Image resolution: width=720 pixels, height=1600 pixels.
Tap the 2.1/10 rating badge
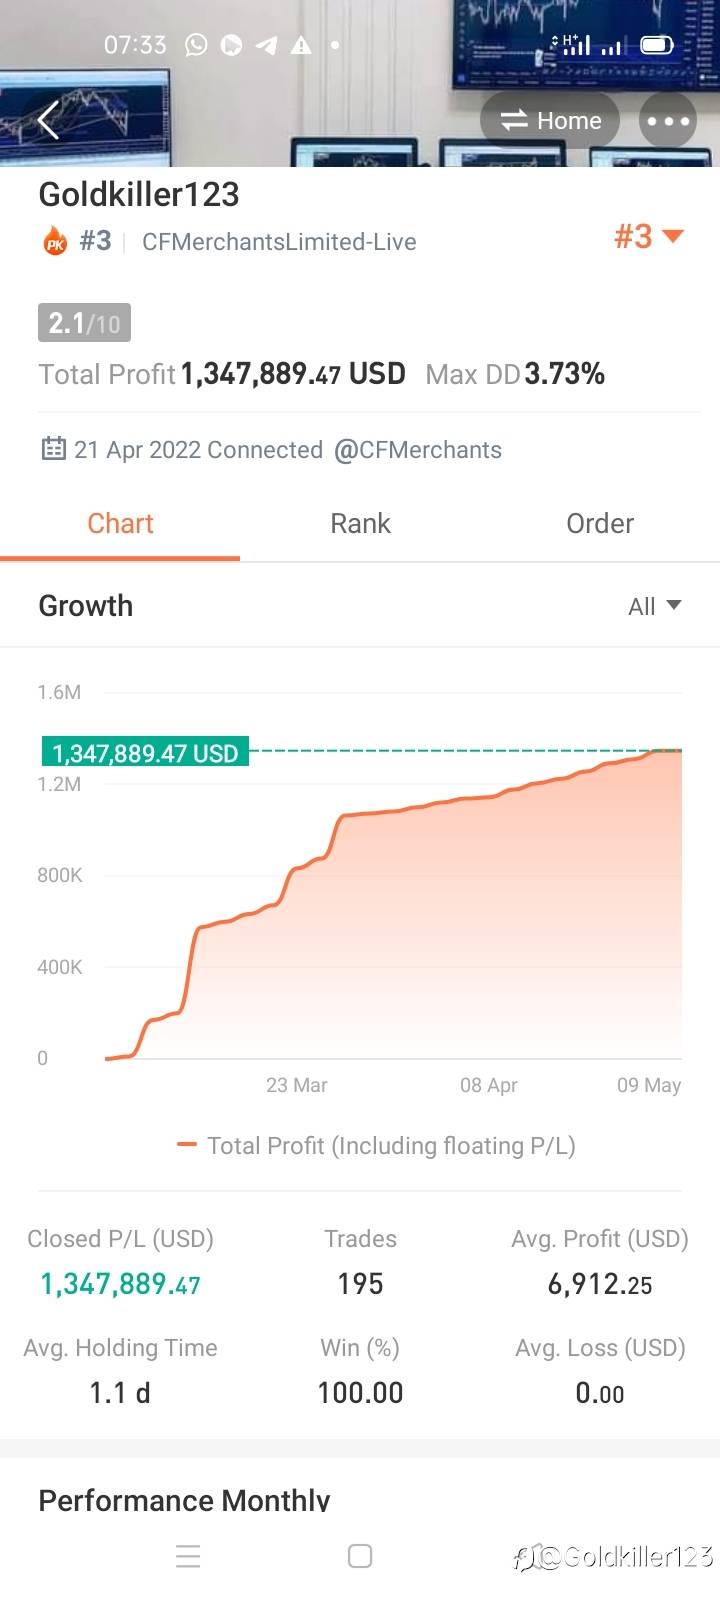pos(84,323)
